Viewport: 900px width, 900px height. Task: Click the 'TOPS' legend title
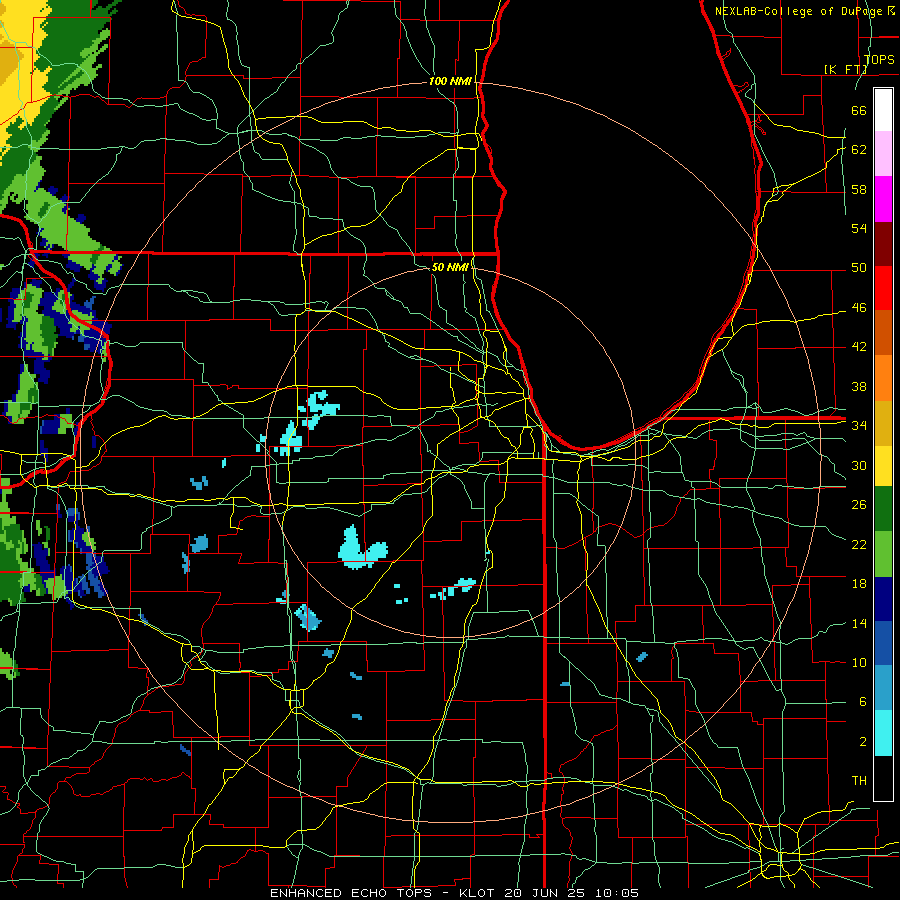click(x=879, y=59)
